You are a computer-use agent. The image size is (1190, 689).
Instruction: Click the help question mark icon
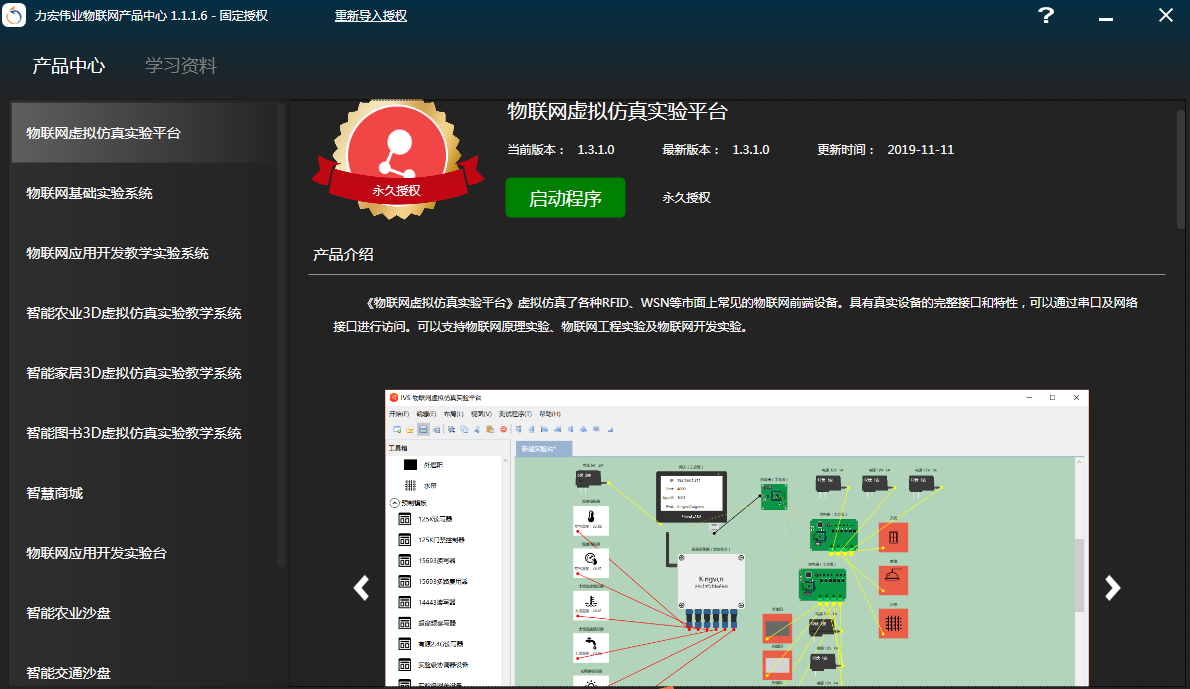[x=1046, y=15]
